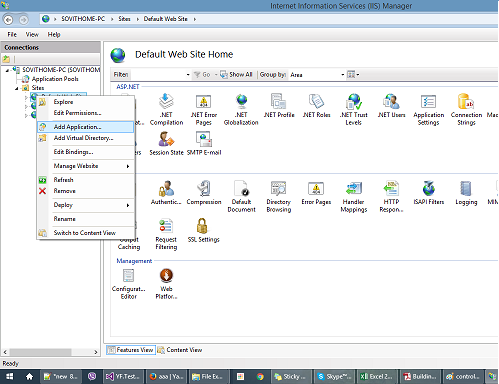Switch to Content View tab
Image resolution: width=499 pixels, height=384 pixels.
[180, 350]
